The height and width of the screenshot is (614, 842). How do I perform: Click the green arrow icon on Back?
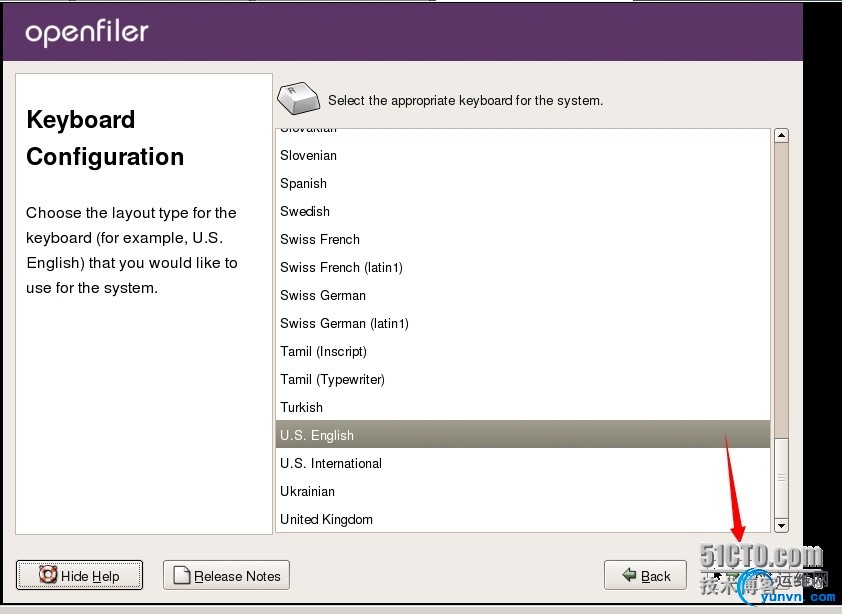tap(629, 575)
